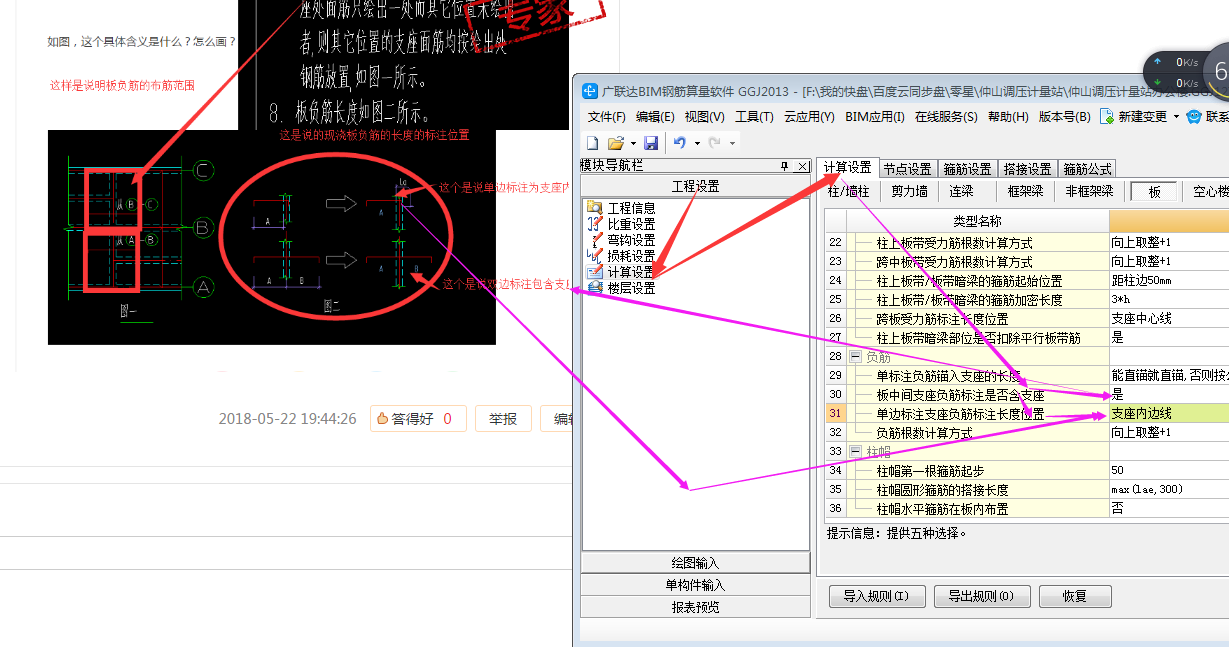Select 非框架梁 component category
The width and height of the screenshot is (1229, 647).
pyautogui.click(x=1089, y=191)
